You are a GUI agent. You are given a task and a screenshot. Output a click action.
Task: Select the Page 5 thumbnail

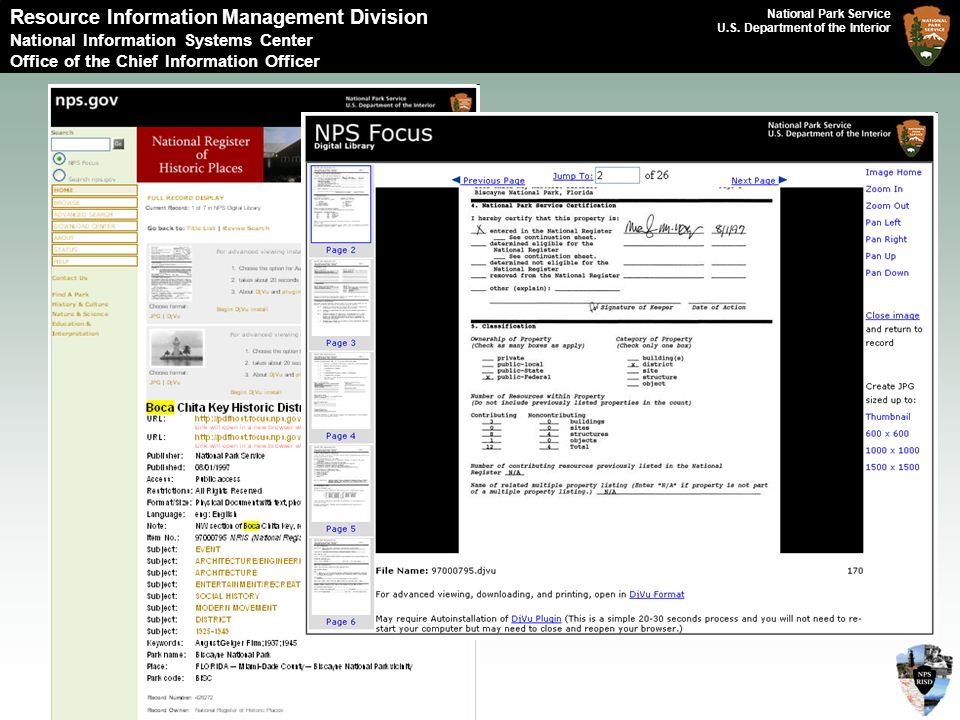341,484
